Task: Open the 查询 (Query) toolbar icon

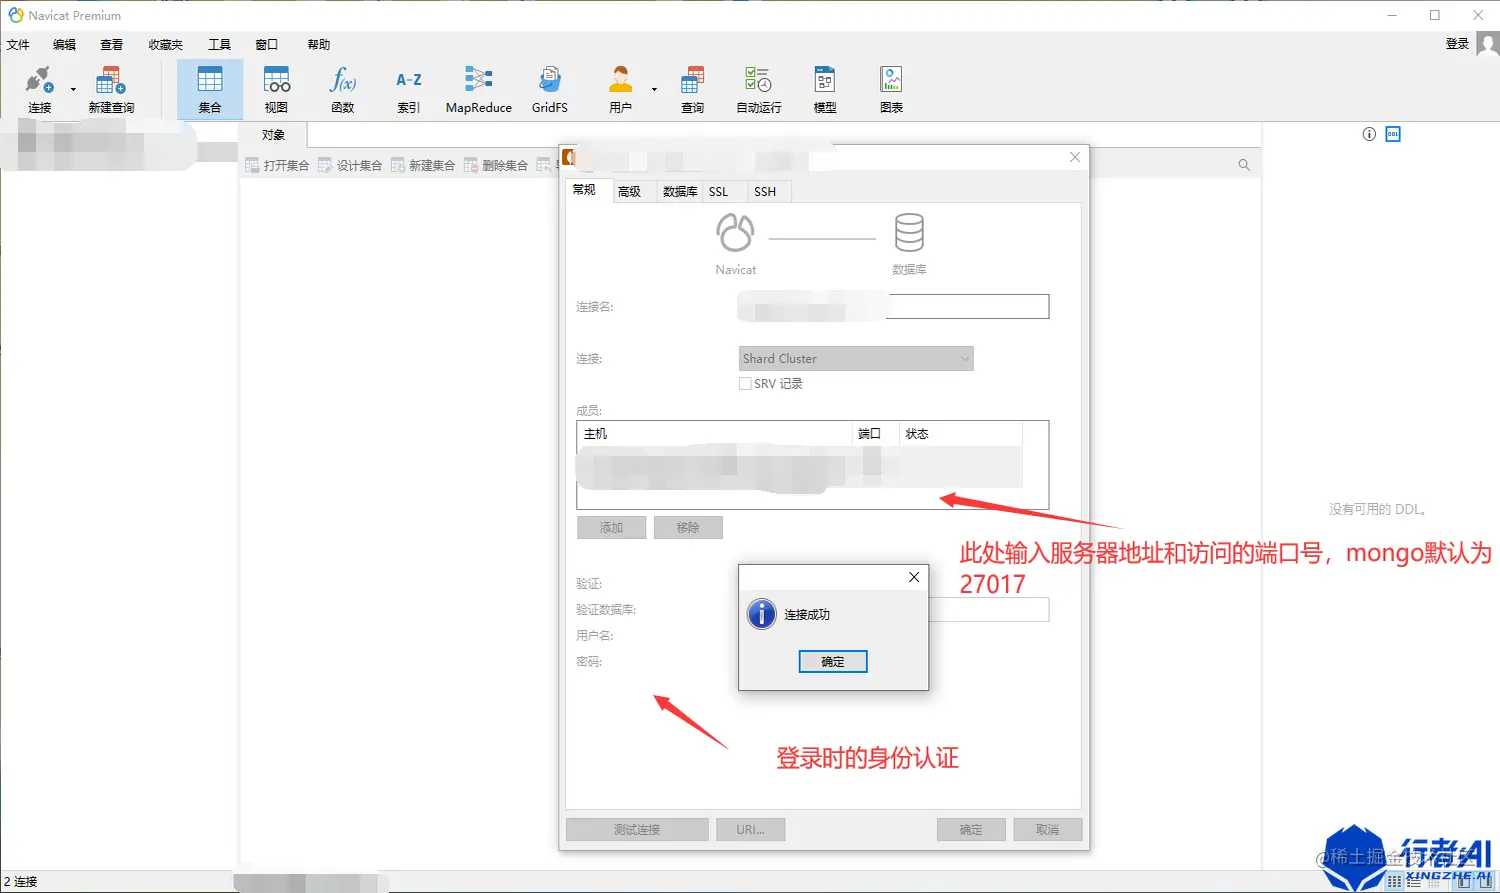Action: 692,89
